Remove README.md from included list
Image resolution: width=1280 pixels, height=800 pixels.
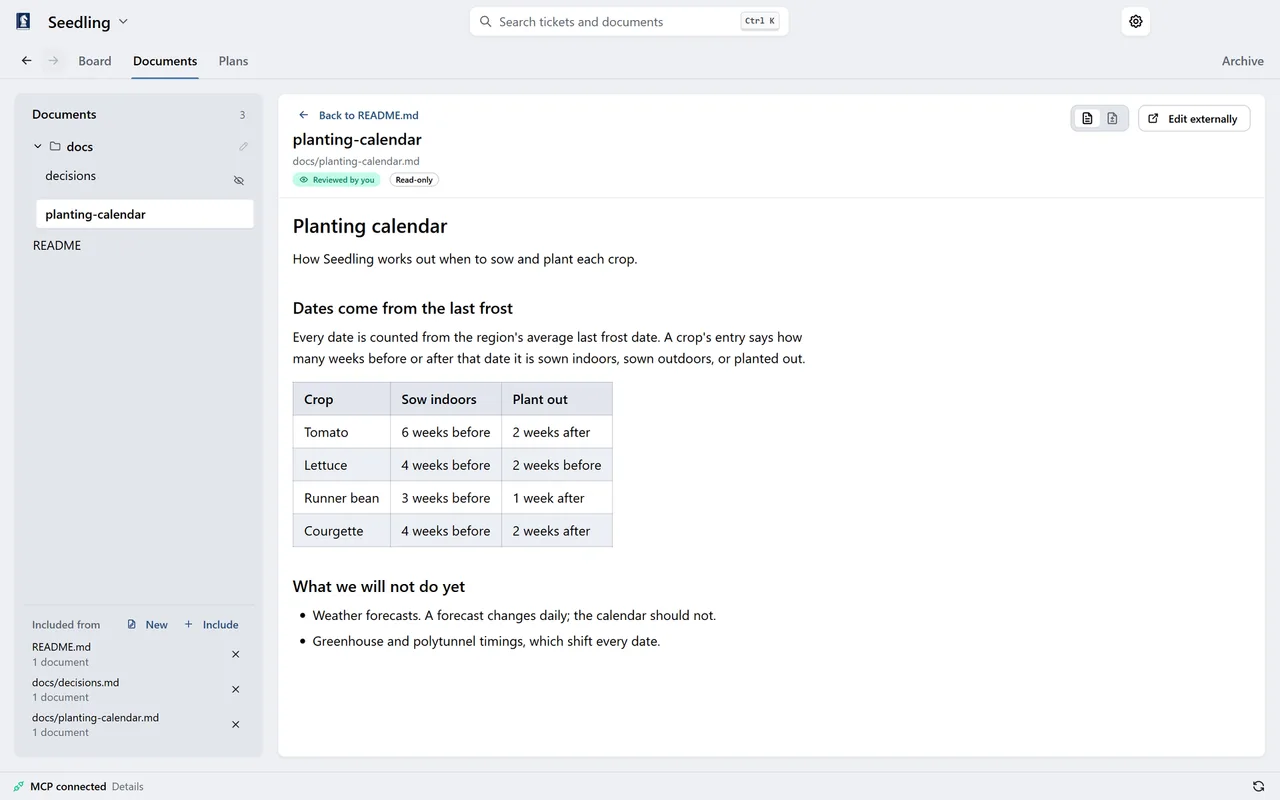point(236,654)
